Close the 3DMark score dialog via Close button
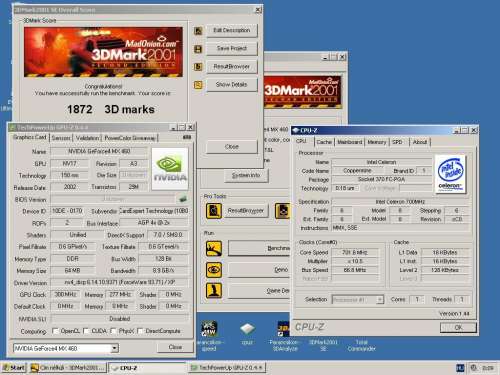The image size is (500, 375). coord(232,147)
